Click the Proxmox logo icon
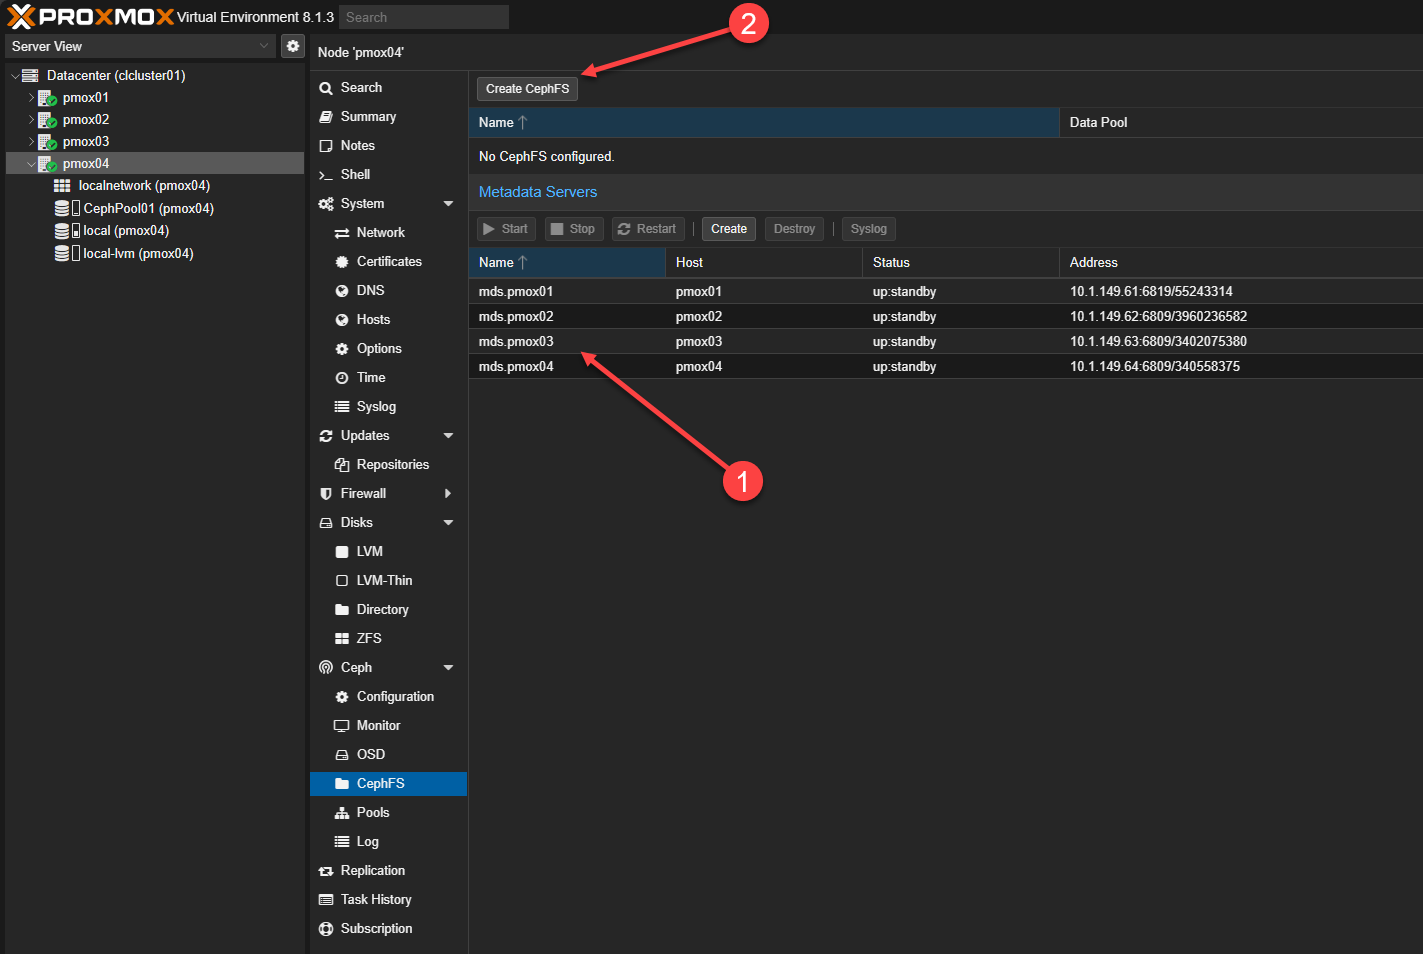This screenshot has width=1423, height=954. pyautogui.click(x=21, y=16)
